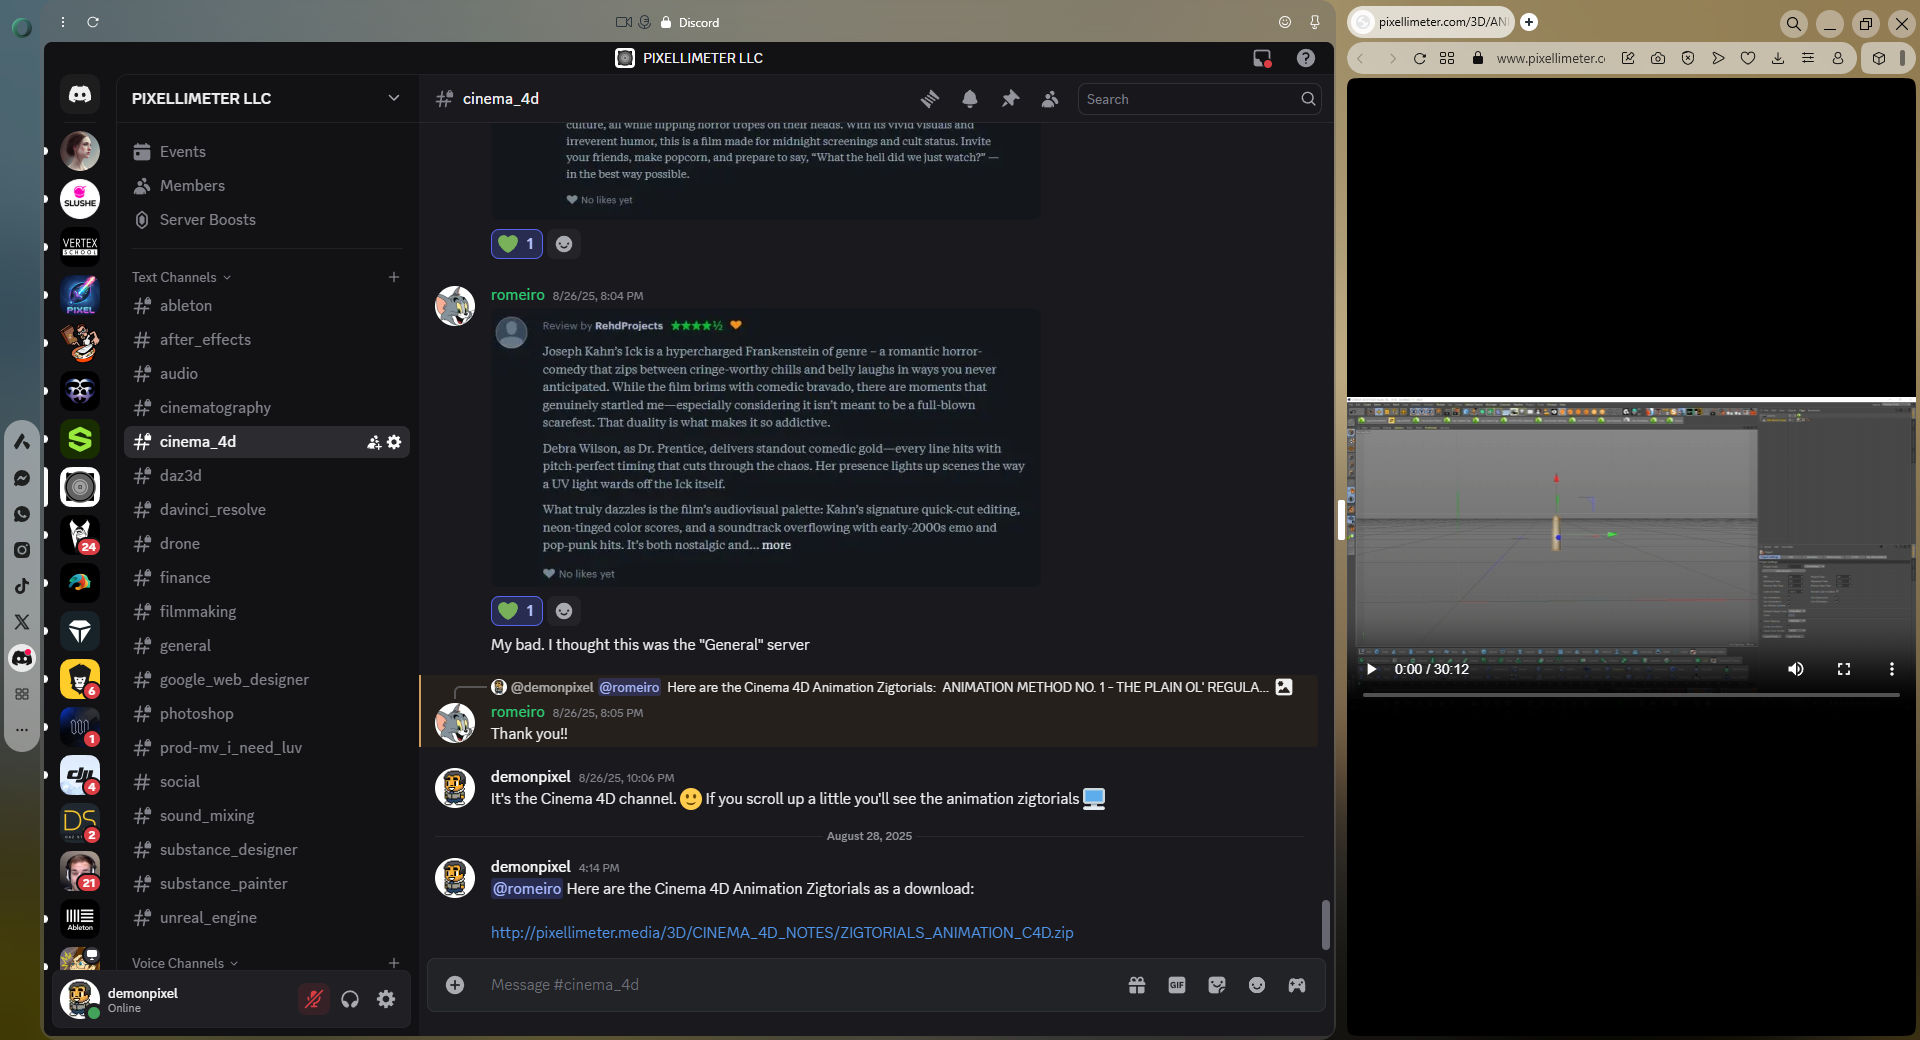
Task: Create a new voice channel plus
Action: coord(394,963)
